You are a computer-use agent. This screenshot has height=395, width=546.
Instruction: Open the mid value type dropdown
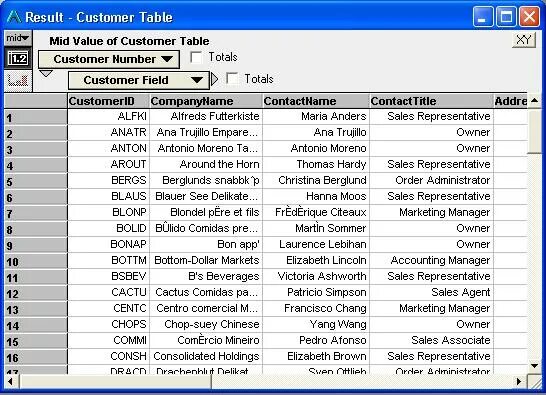(18, 38)
